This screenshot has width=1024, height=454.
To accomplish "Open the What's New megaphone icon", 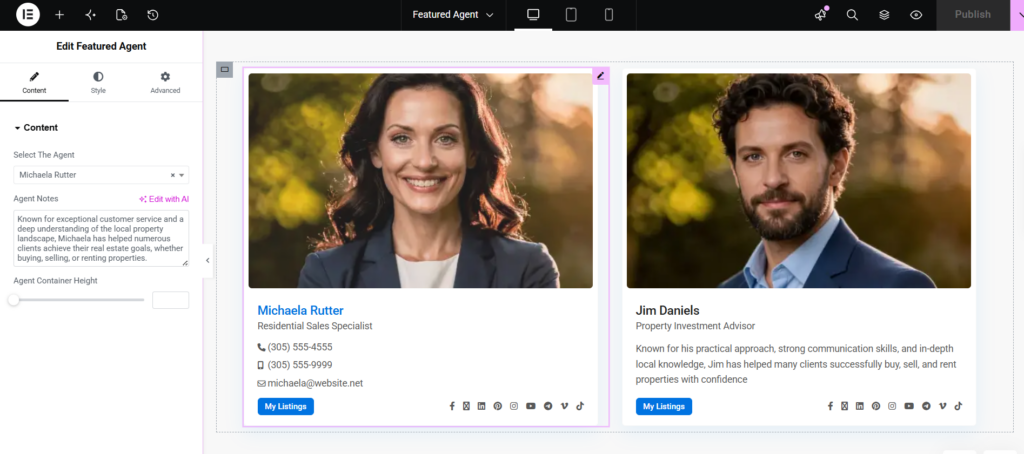I will coord(821,14).
